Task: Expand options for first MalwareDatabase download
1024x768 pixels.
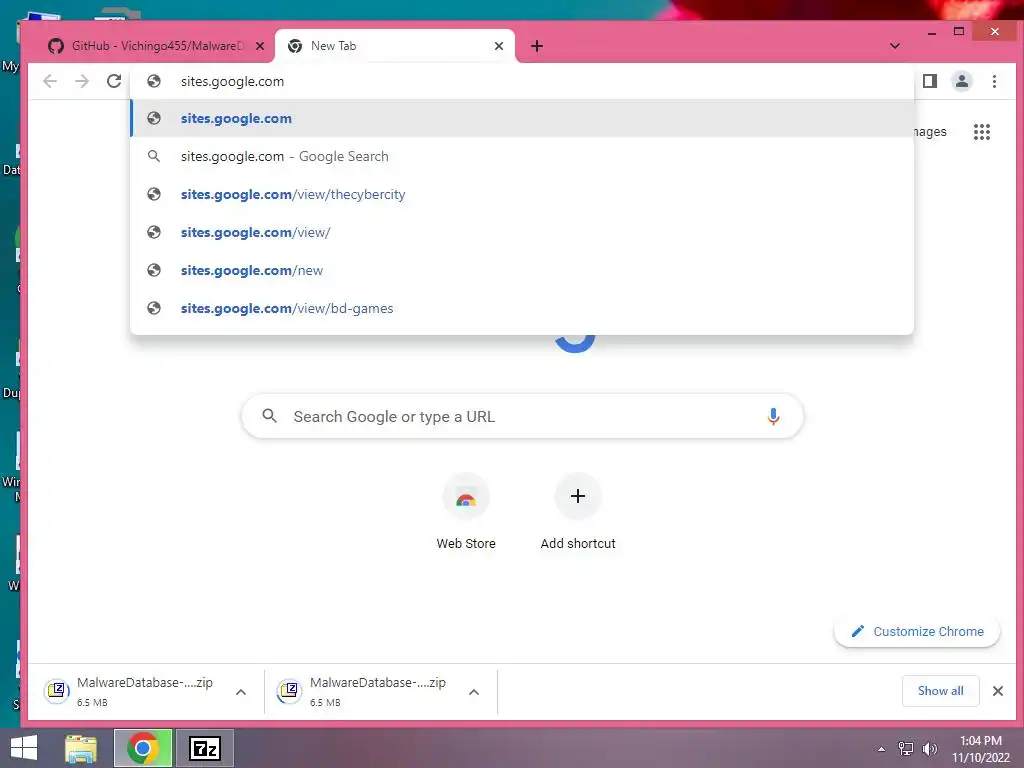Action: pos(241,692)
